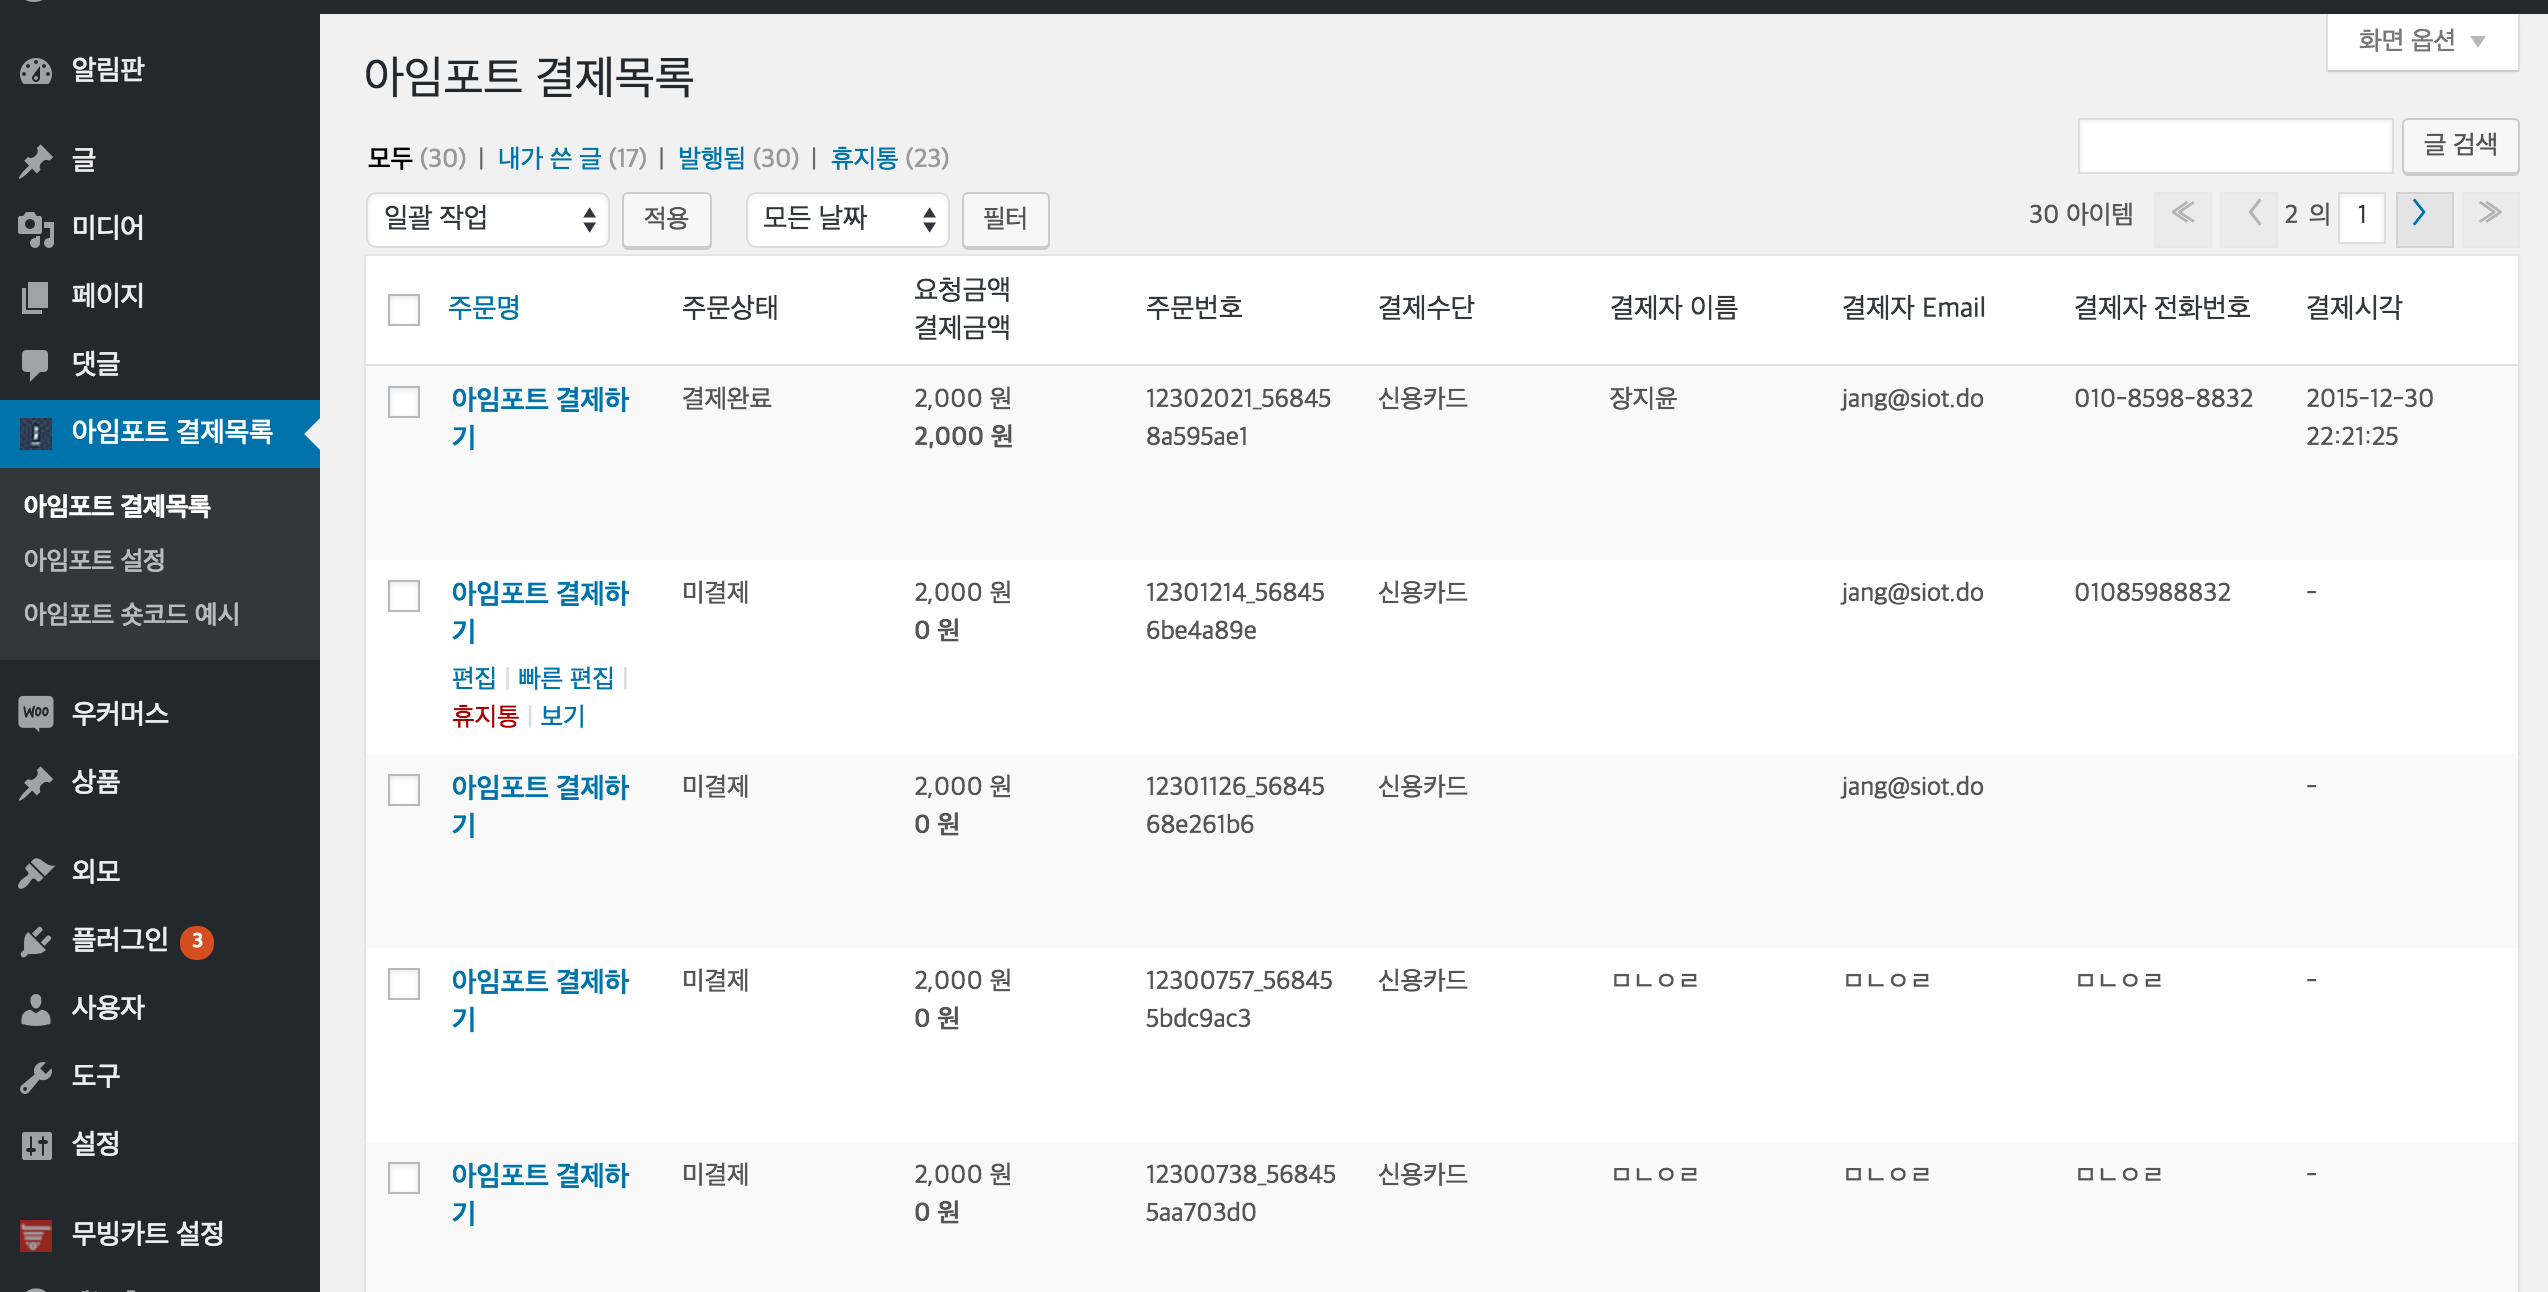2548x1292 pixels.
Task: Click the 적용 apply button
Action: pyautogui.click(x=666, y=219)
